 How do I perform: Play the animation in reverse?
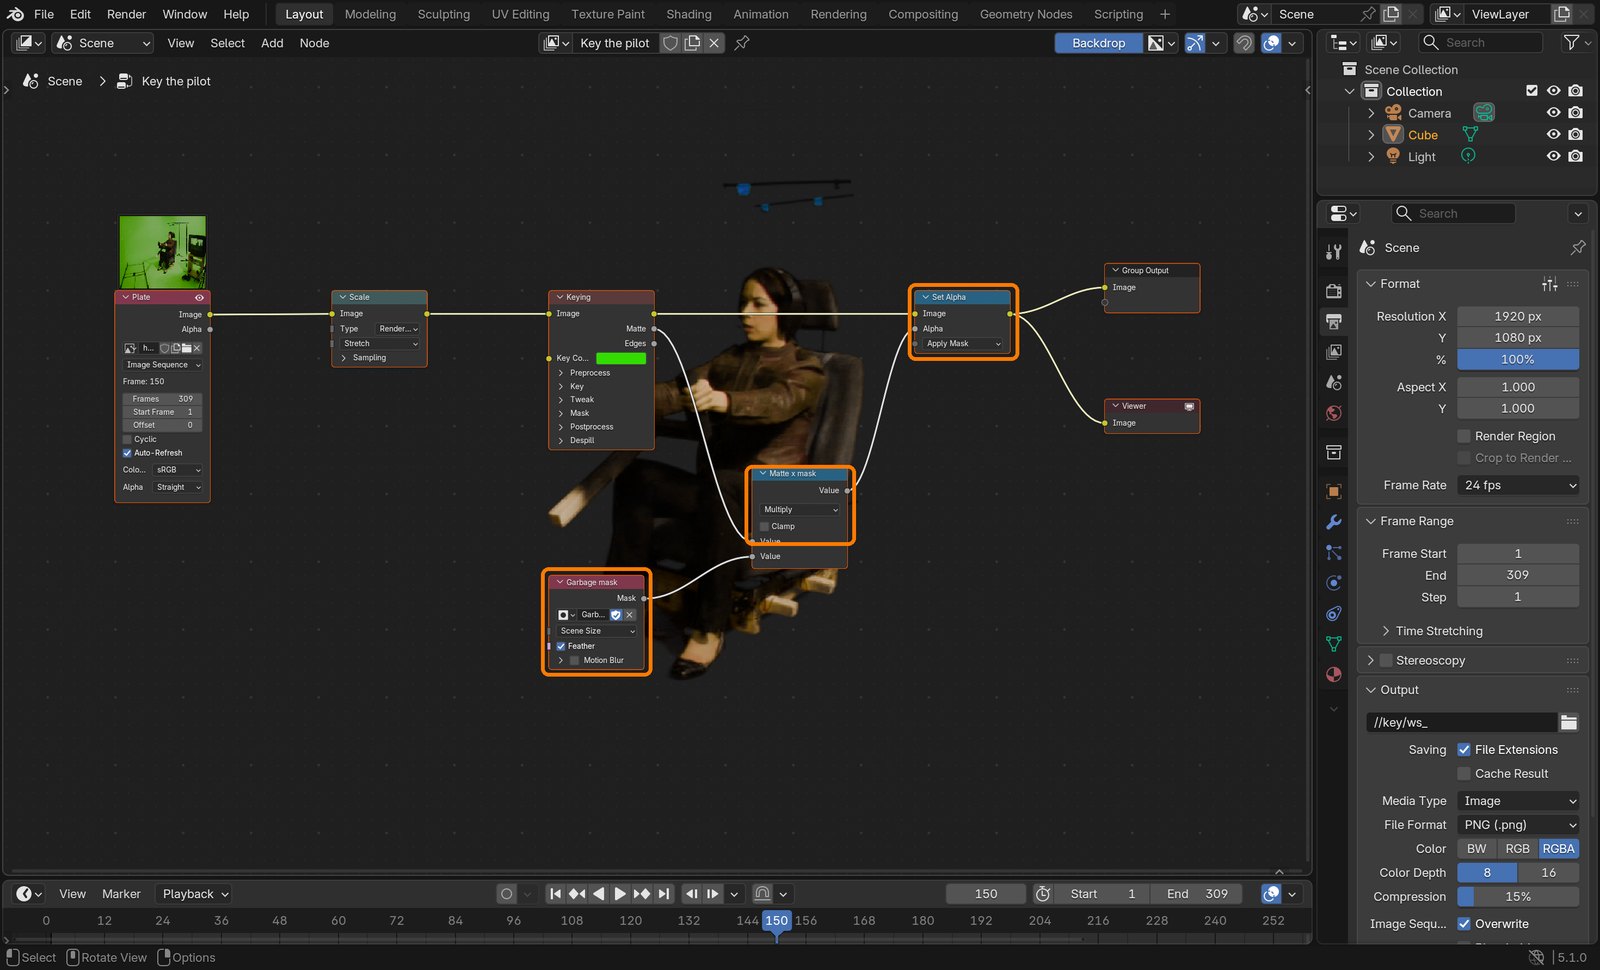coord(598,894)
